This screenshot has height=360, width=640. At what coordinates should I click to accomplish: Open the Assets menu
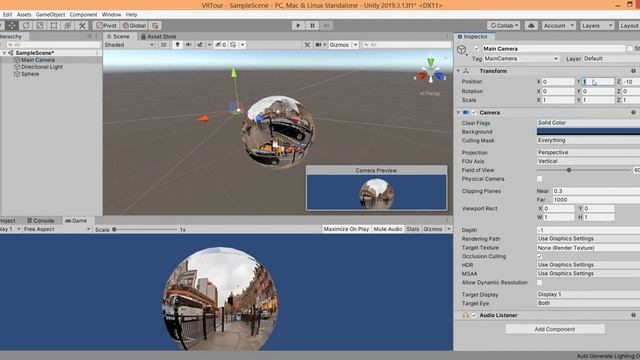click(24, 14)
